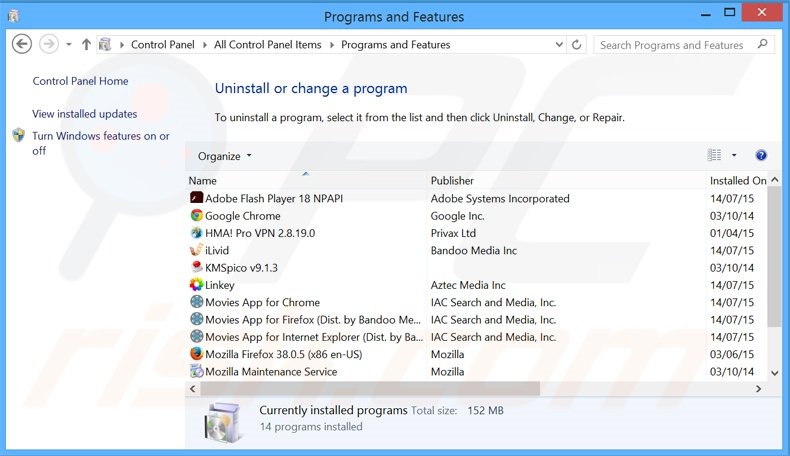Select Movies App for Chrome entry name
790x456 pixels.
262,302
